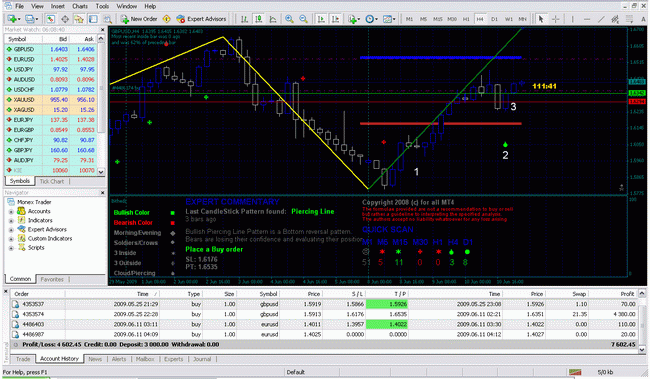This screenshot has width=650, height=379.
Task: Switch chart to Line Chart mode
Action: (273, 19)
